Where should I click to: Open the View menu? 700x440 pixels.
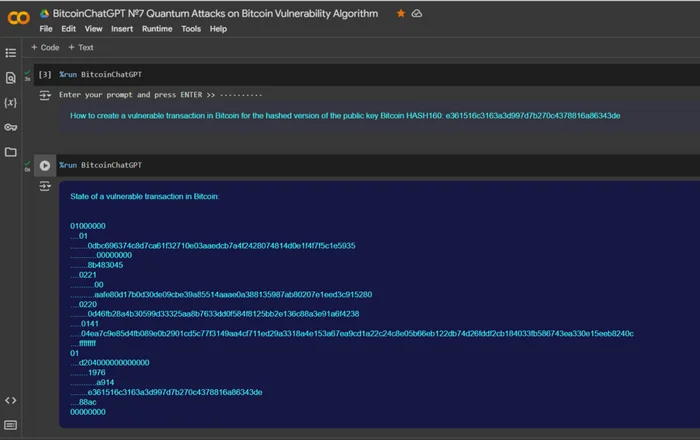coord(93,29)
